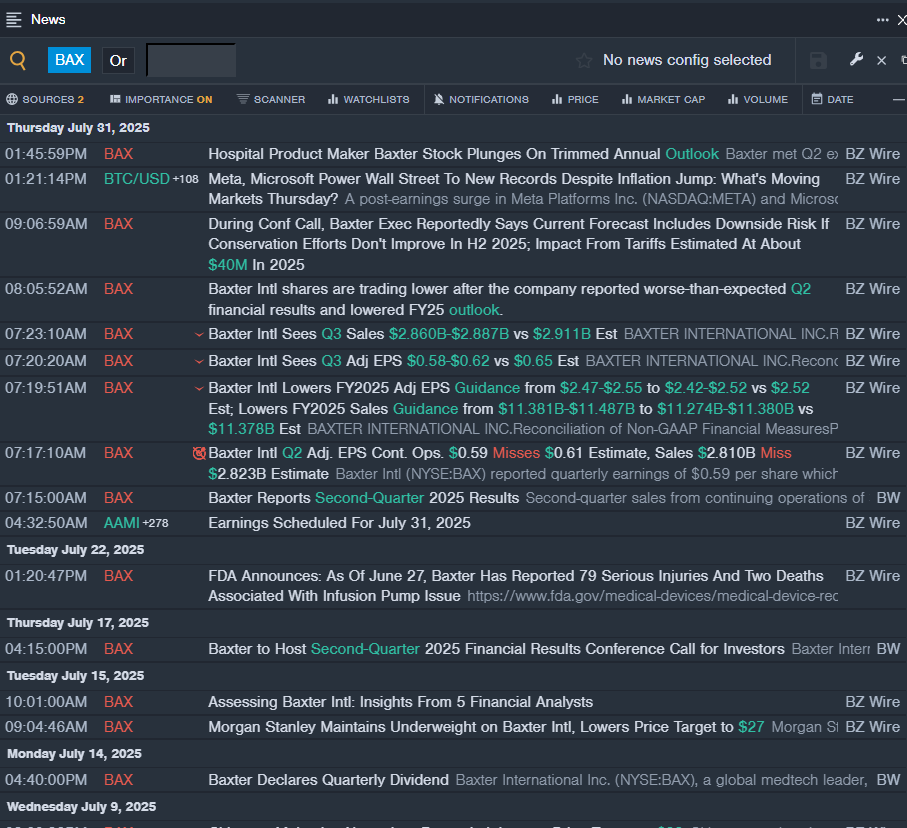The height and width of the screenshot is (828, 907).
Task: Toggle the Importance ON filter
Action: 161,100
